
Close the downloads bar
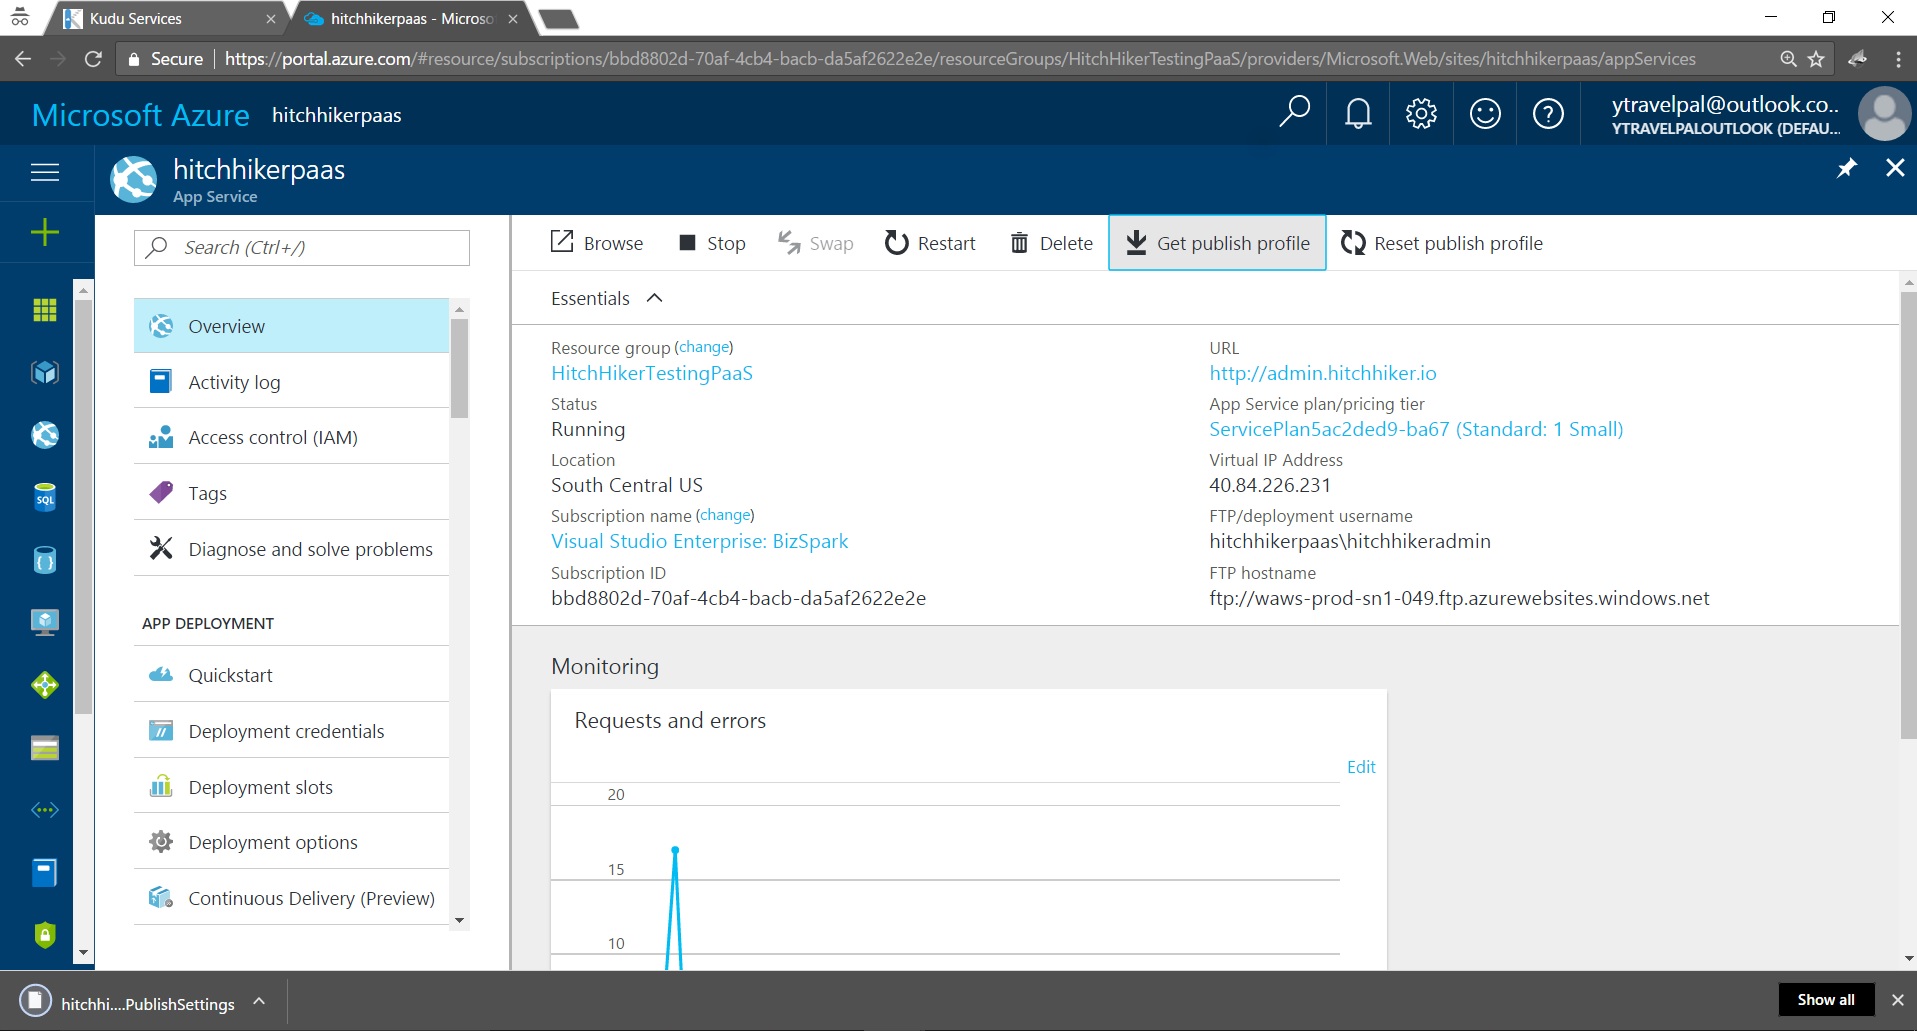pyautogui.click(x=1897, y=1000)
